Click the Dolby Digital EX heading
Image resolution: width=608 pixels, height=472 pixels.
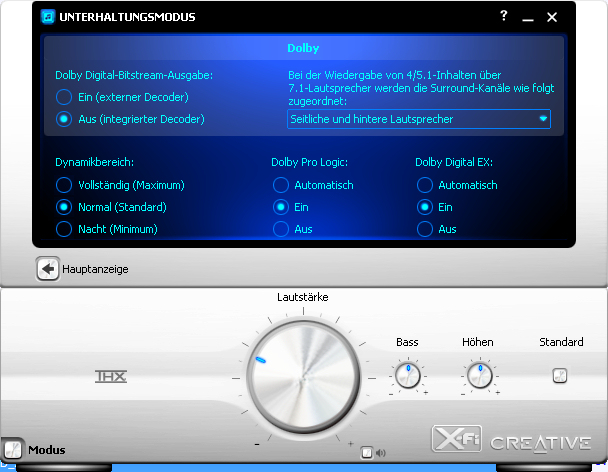click(454, 162)
